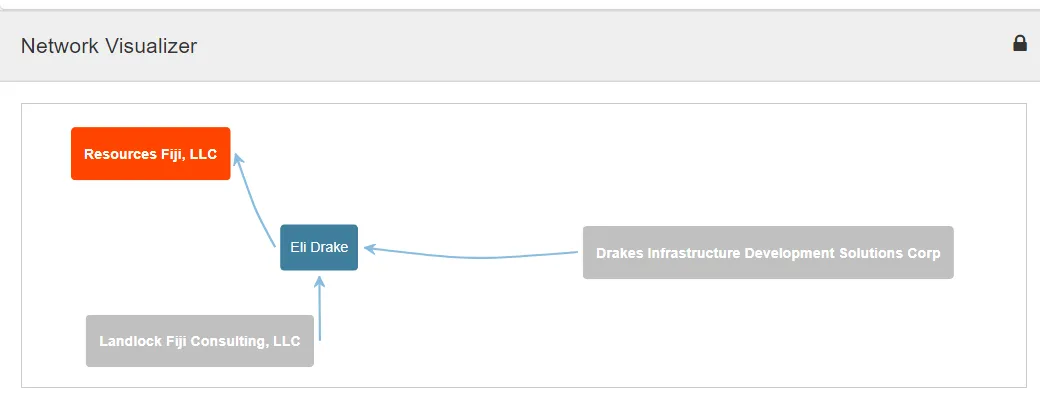Click the arrowhead pointing at Resources Fiji, LLC
The image size is (1040, 406).
[238, 160]
